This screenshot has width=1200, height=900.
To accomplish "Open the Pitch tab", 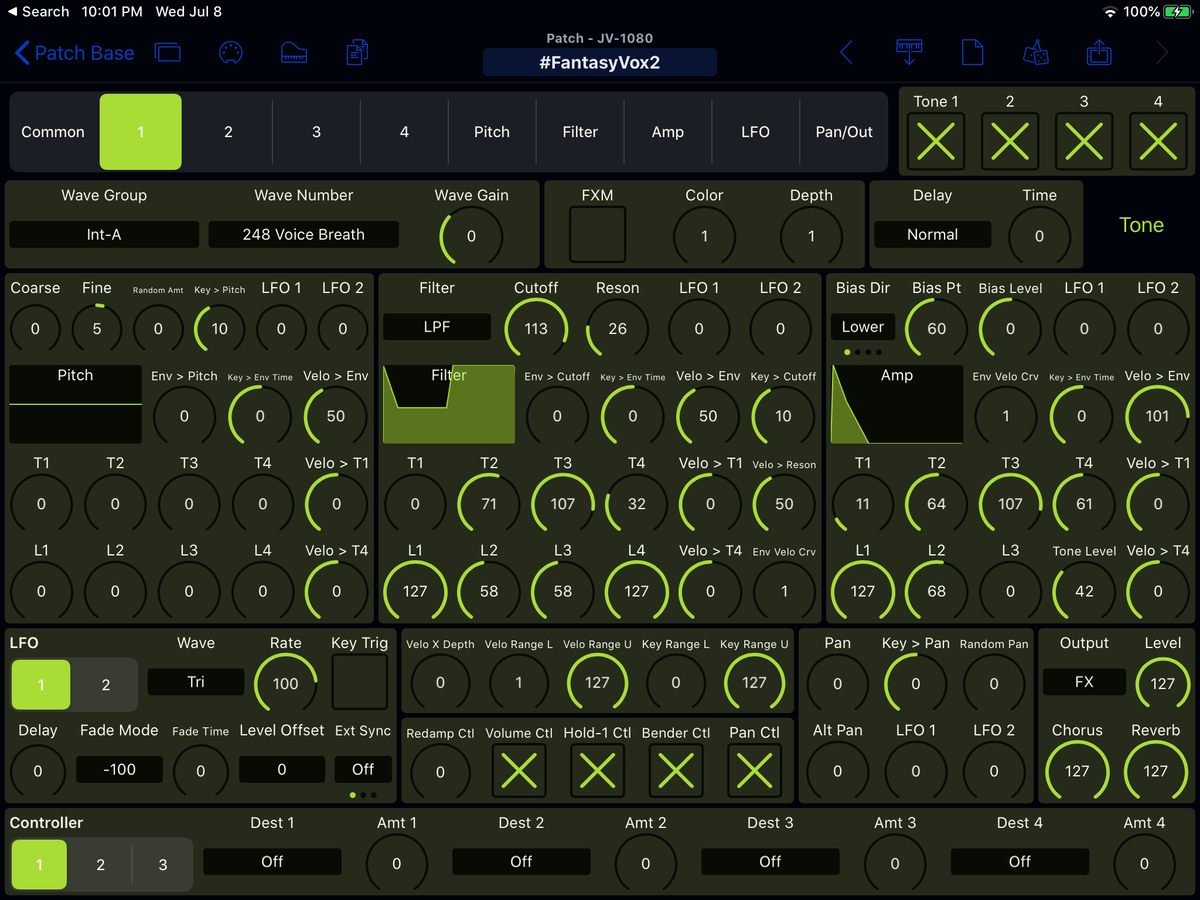I will (x=492, y=132).
